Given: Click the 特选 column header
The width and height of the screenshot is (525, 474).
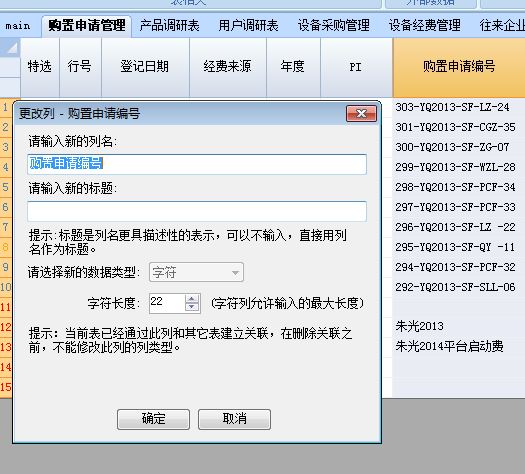Looking at the screenshot, I should (x=40, y=67).
